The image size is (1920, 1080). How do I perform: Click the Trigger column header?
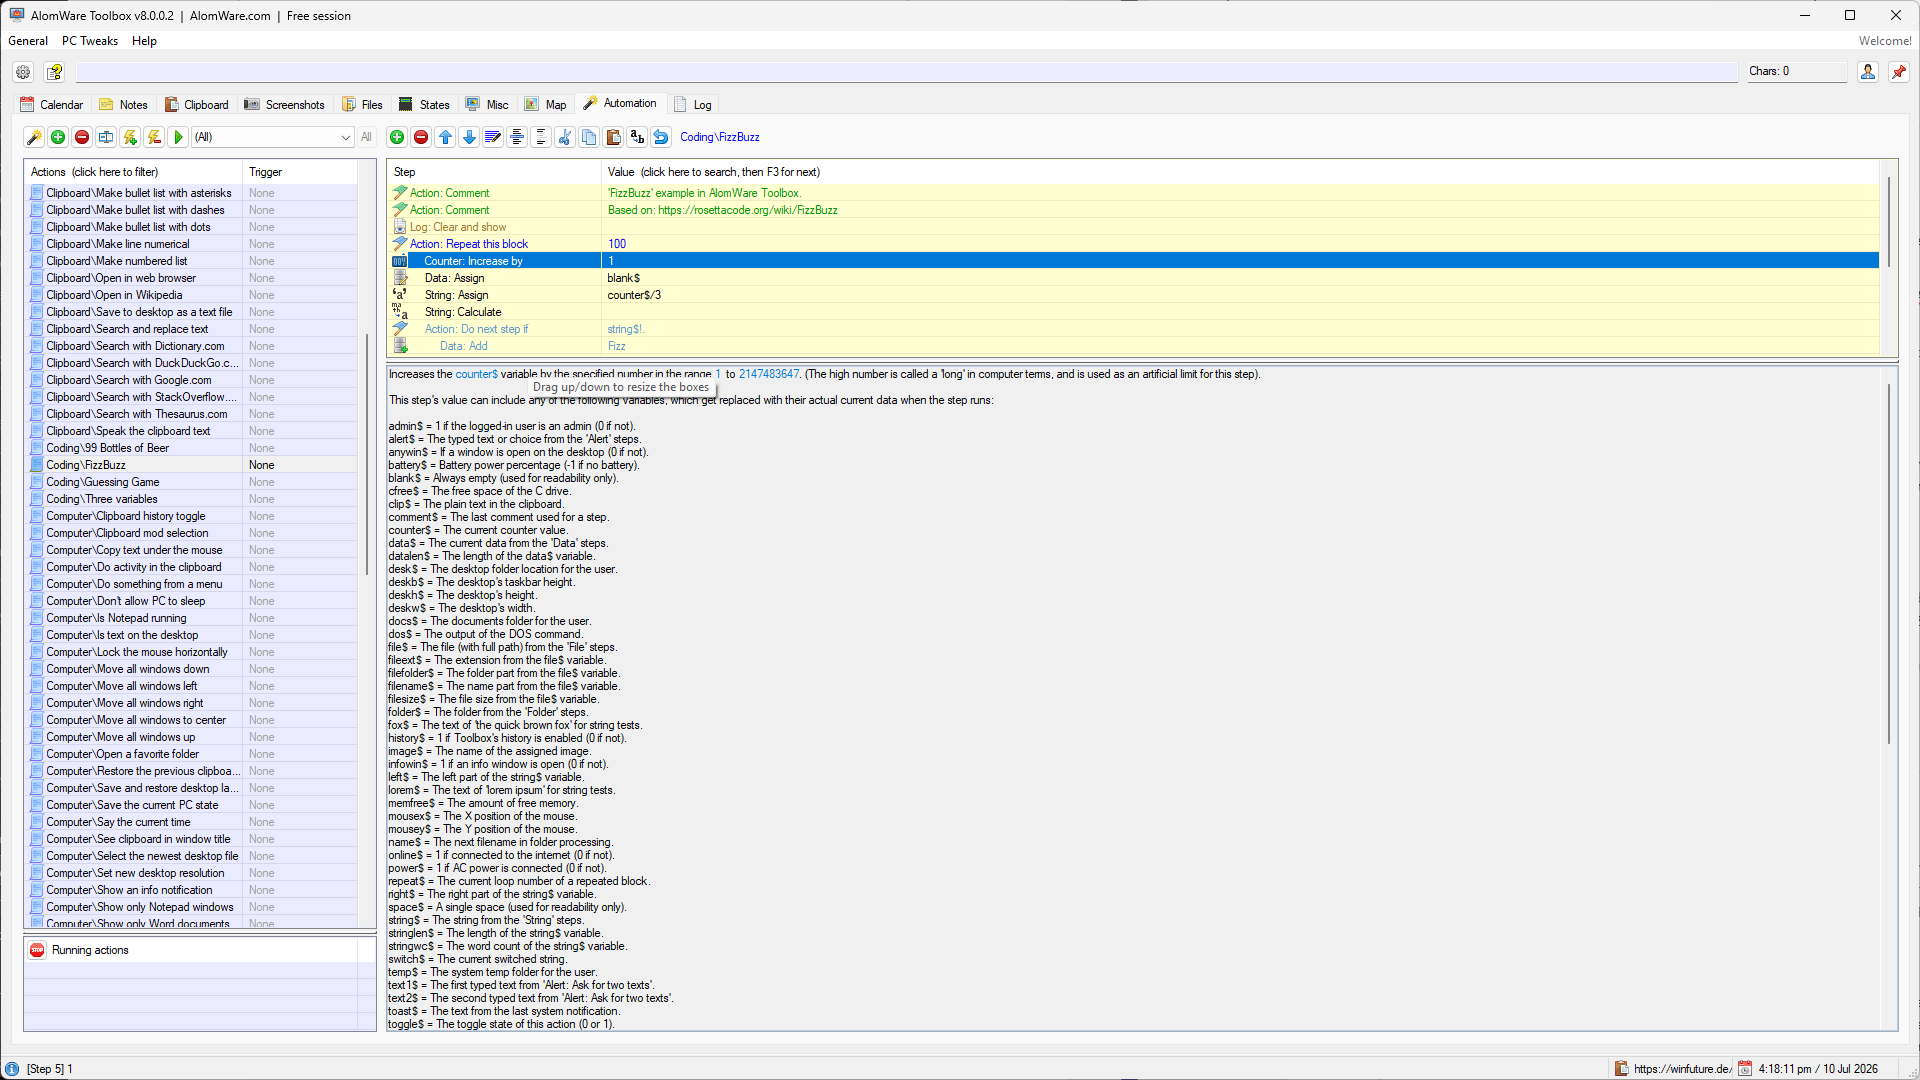(300, 172)
